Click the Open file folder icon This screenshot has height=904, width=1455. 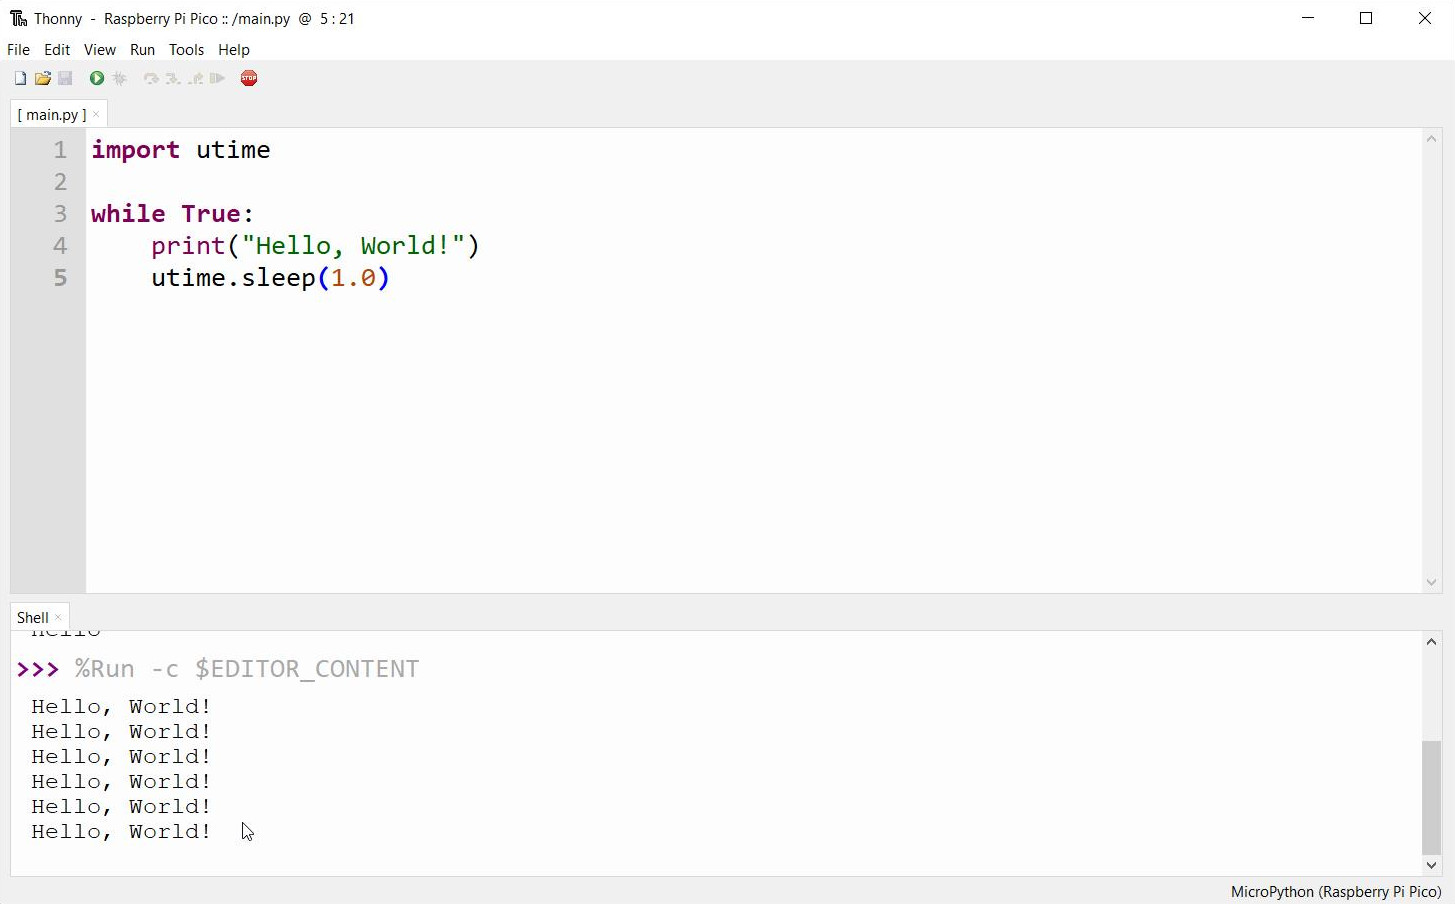coord(43,79)
